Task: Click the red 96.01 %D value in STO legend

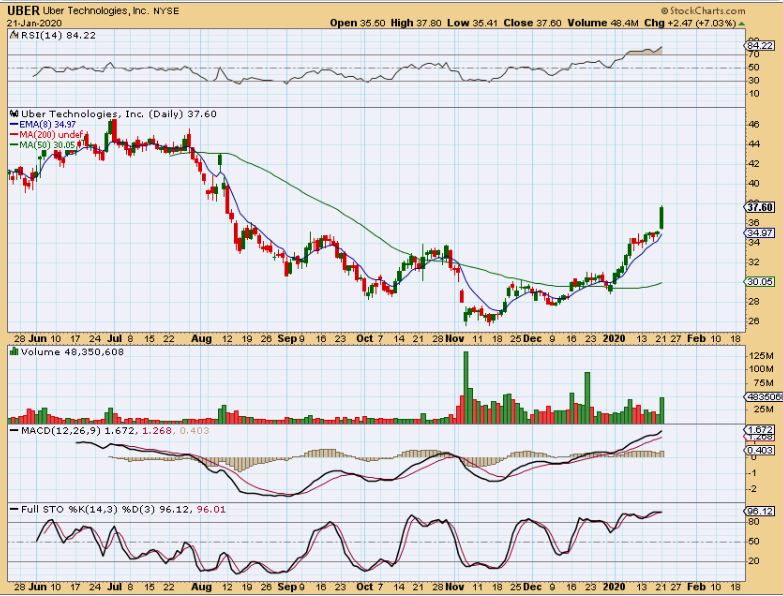Action: click(x=212, y=510)
